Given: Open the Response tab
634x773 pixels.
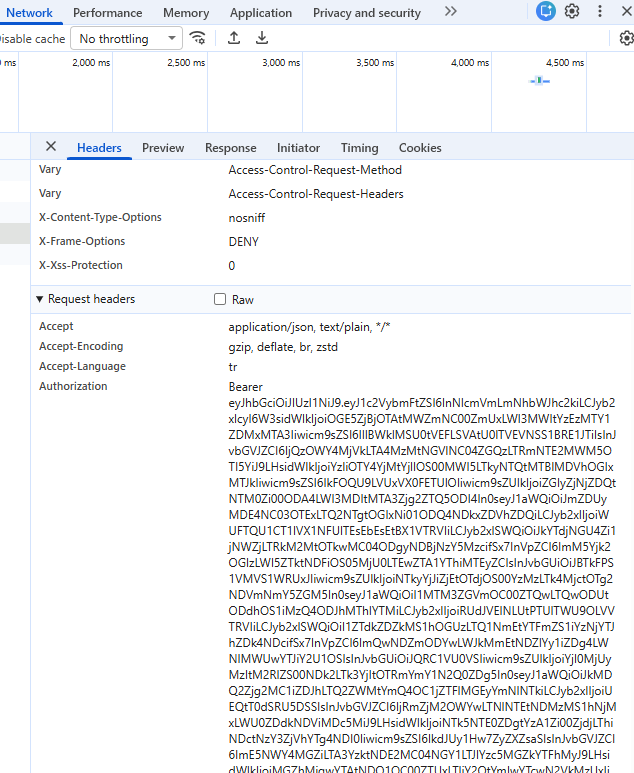Looking at the screenshot, I should (x=230, y=148).
